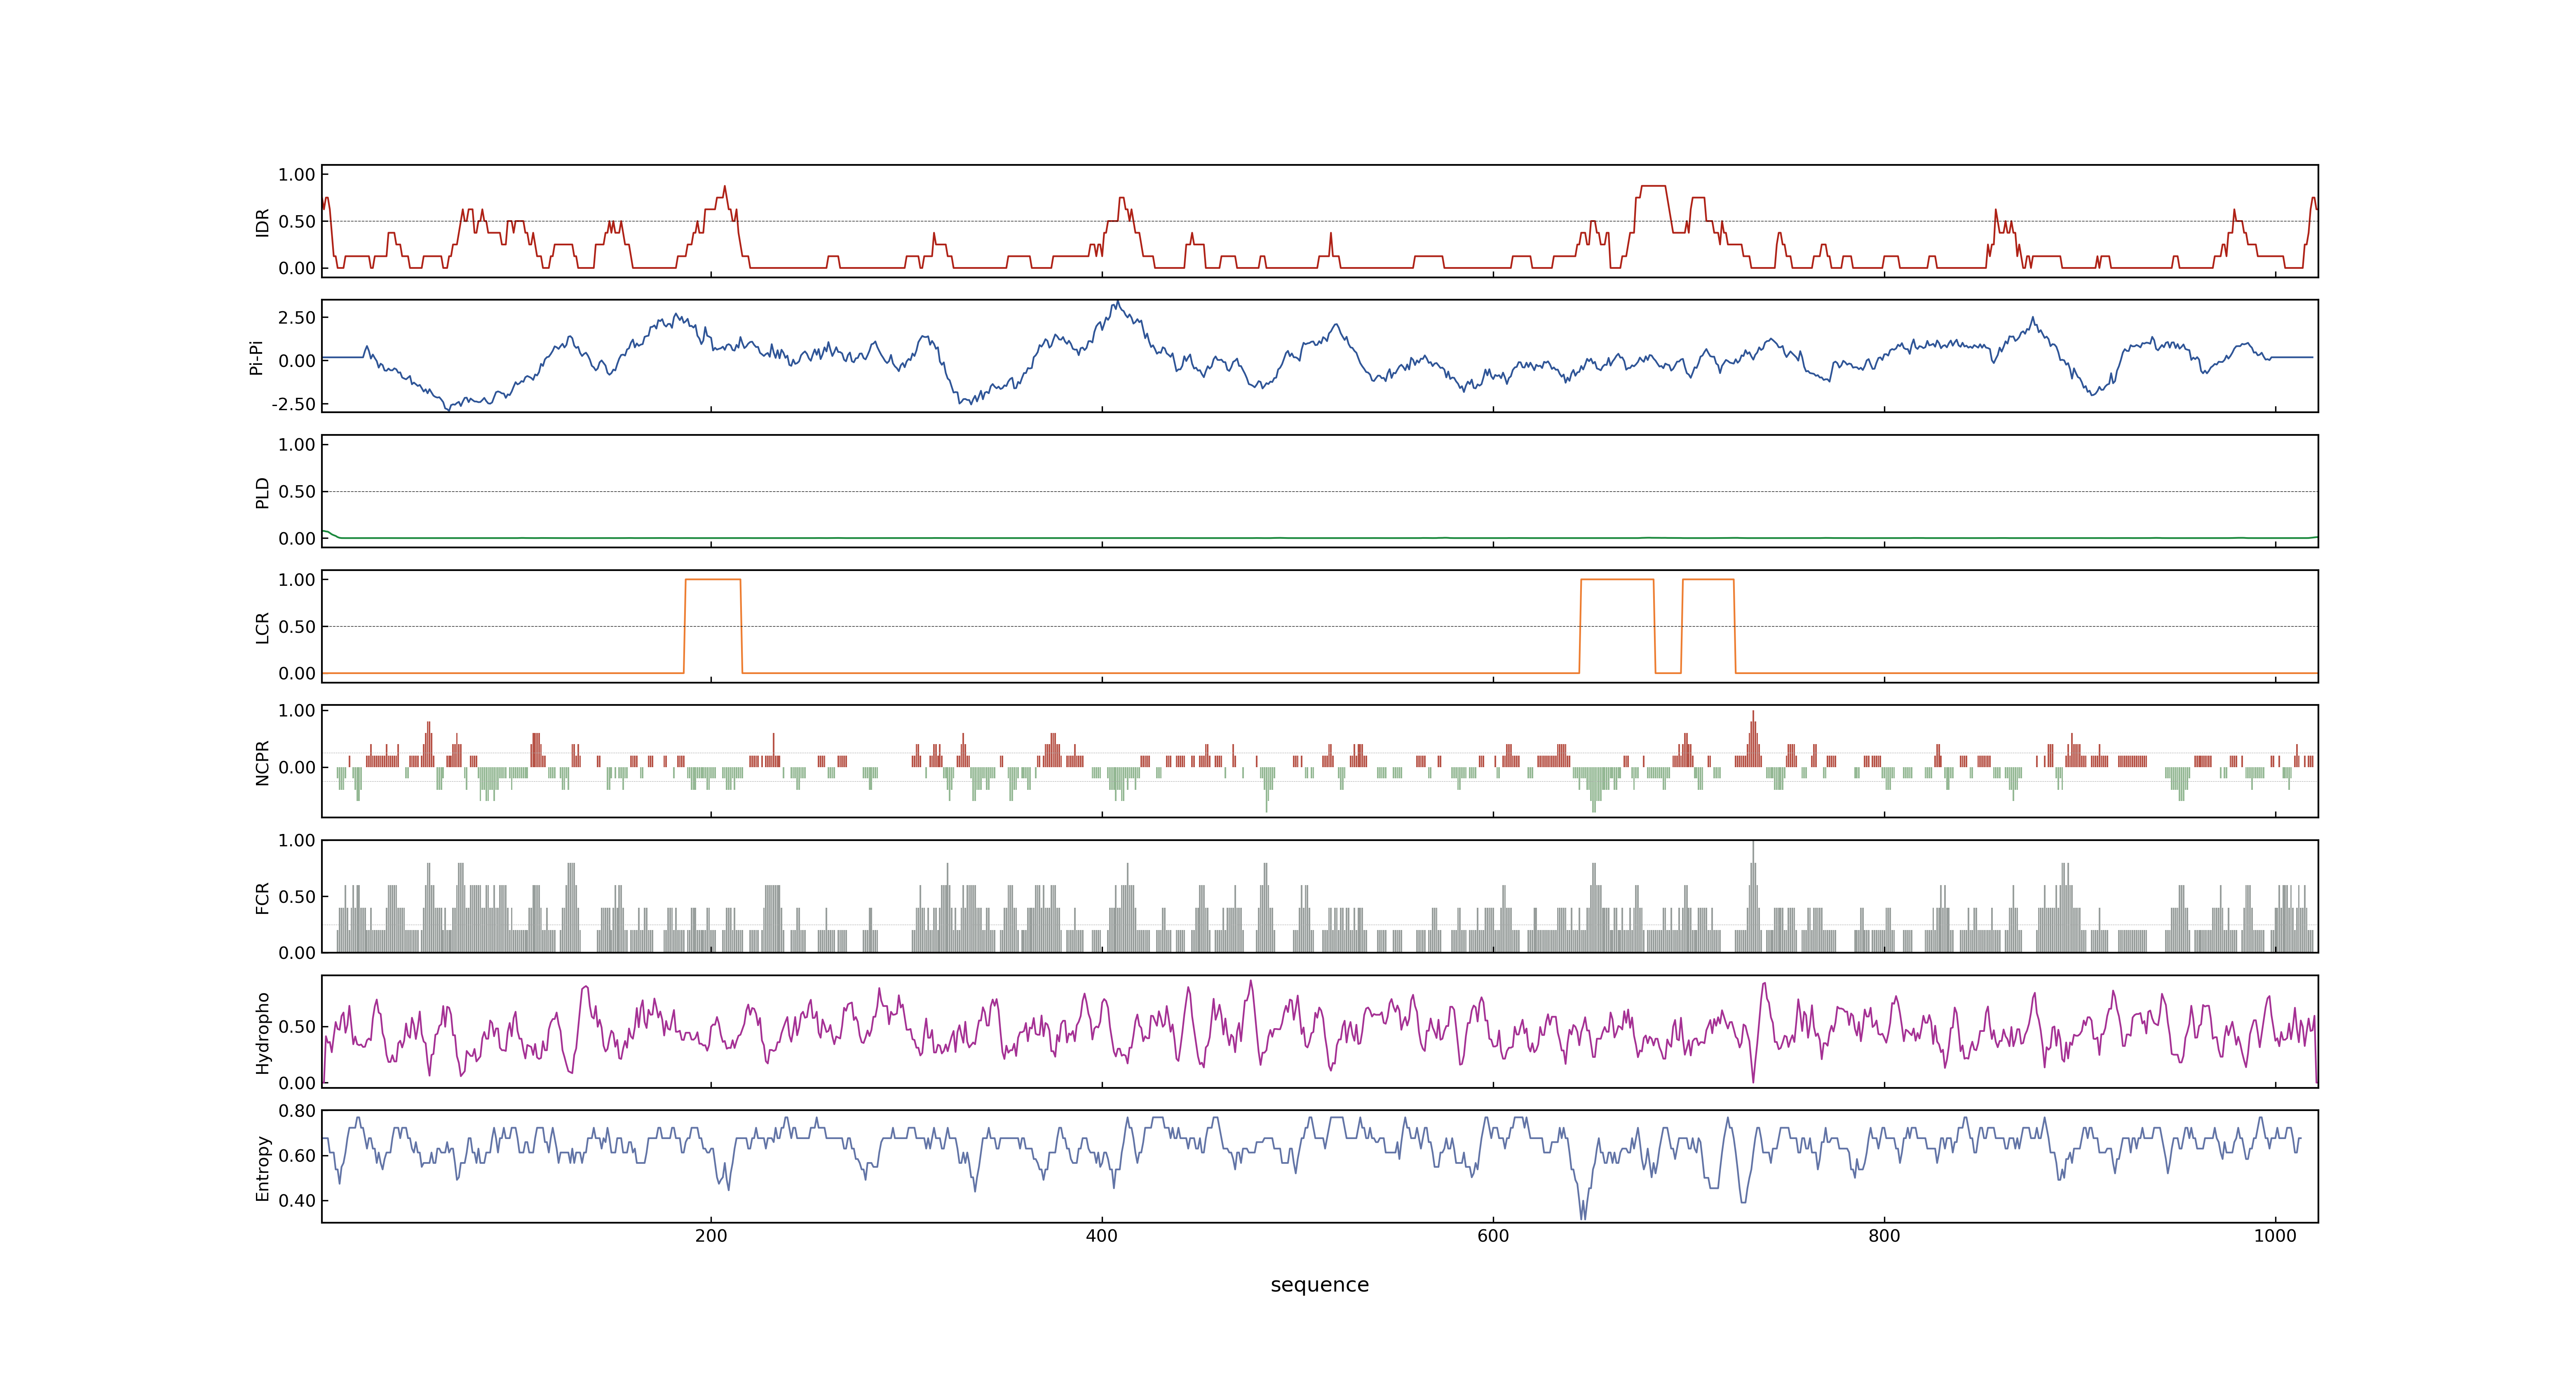The width and height of the screenshot is (2576, 1374).
Task: Click the FCR y-axis label
Action: 262,897
